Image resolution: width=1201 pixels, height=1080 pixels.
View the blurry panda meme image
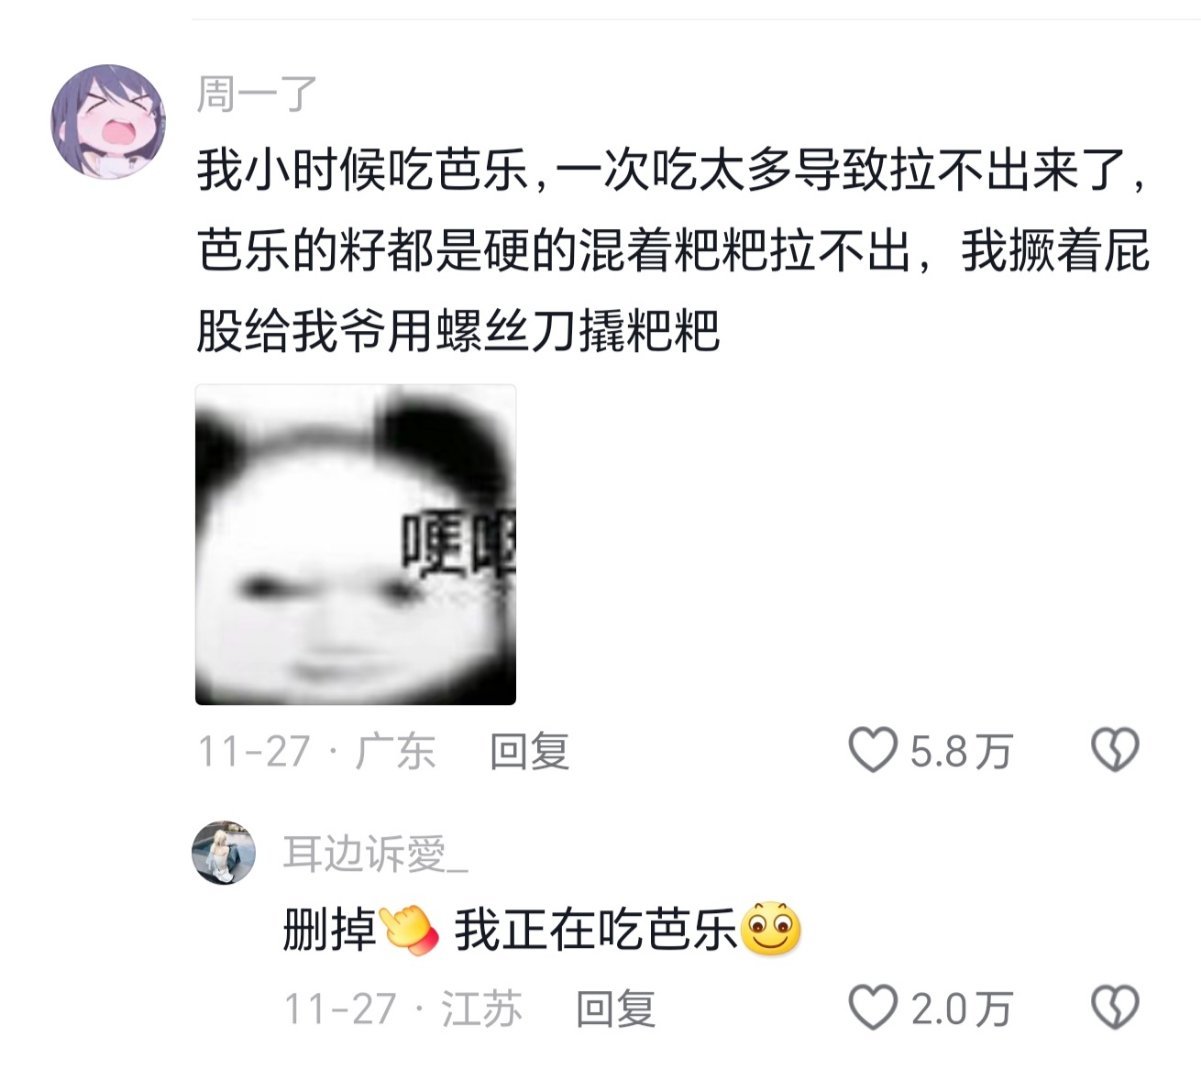pyautogui.click(x=355, y=545)
